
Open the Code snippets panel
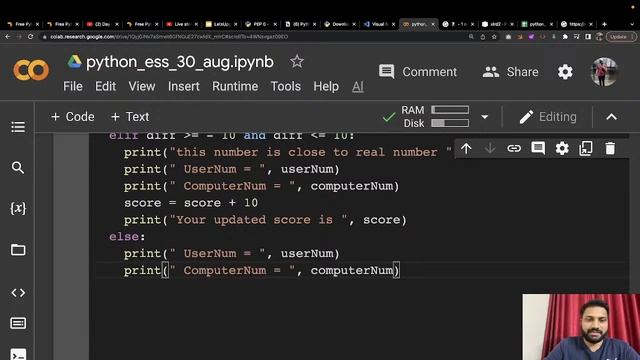point(18,293)
